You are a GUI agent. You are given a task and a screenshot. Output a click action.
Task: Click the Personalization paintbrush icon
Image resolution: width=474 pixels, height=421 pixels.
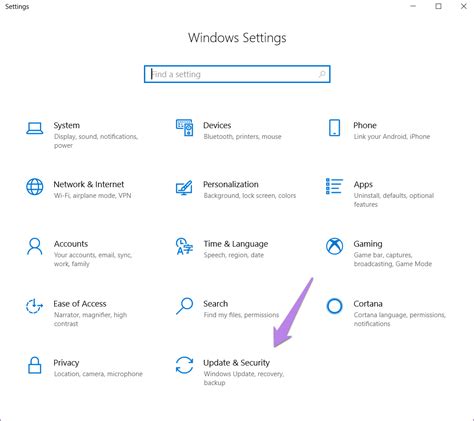pyautogui.click(x=184, y=188)
